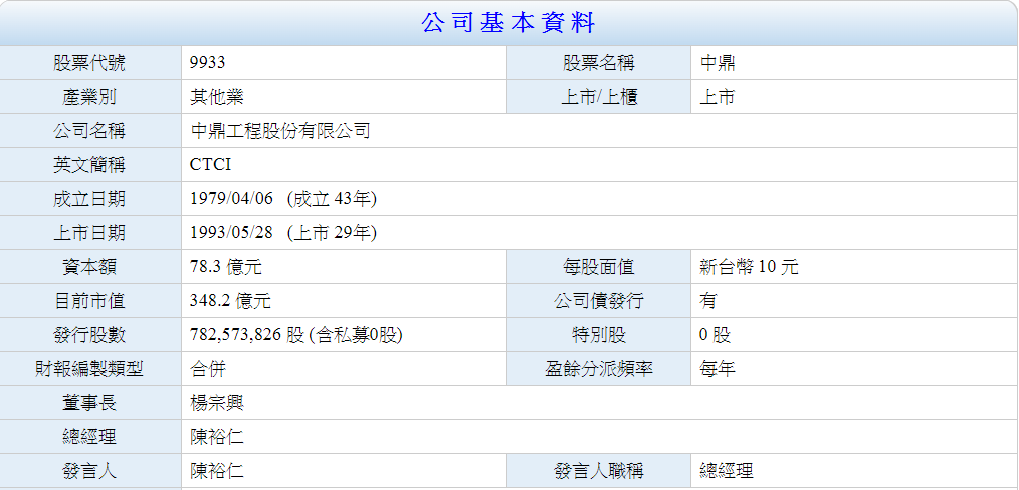
Task: Click the 發言人職稱 label cell
Action: click(x=598, y=471)
